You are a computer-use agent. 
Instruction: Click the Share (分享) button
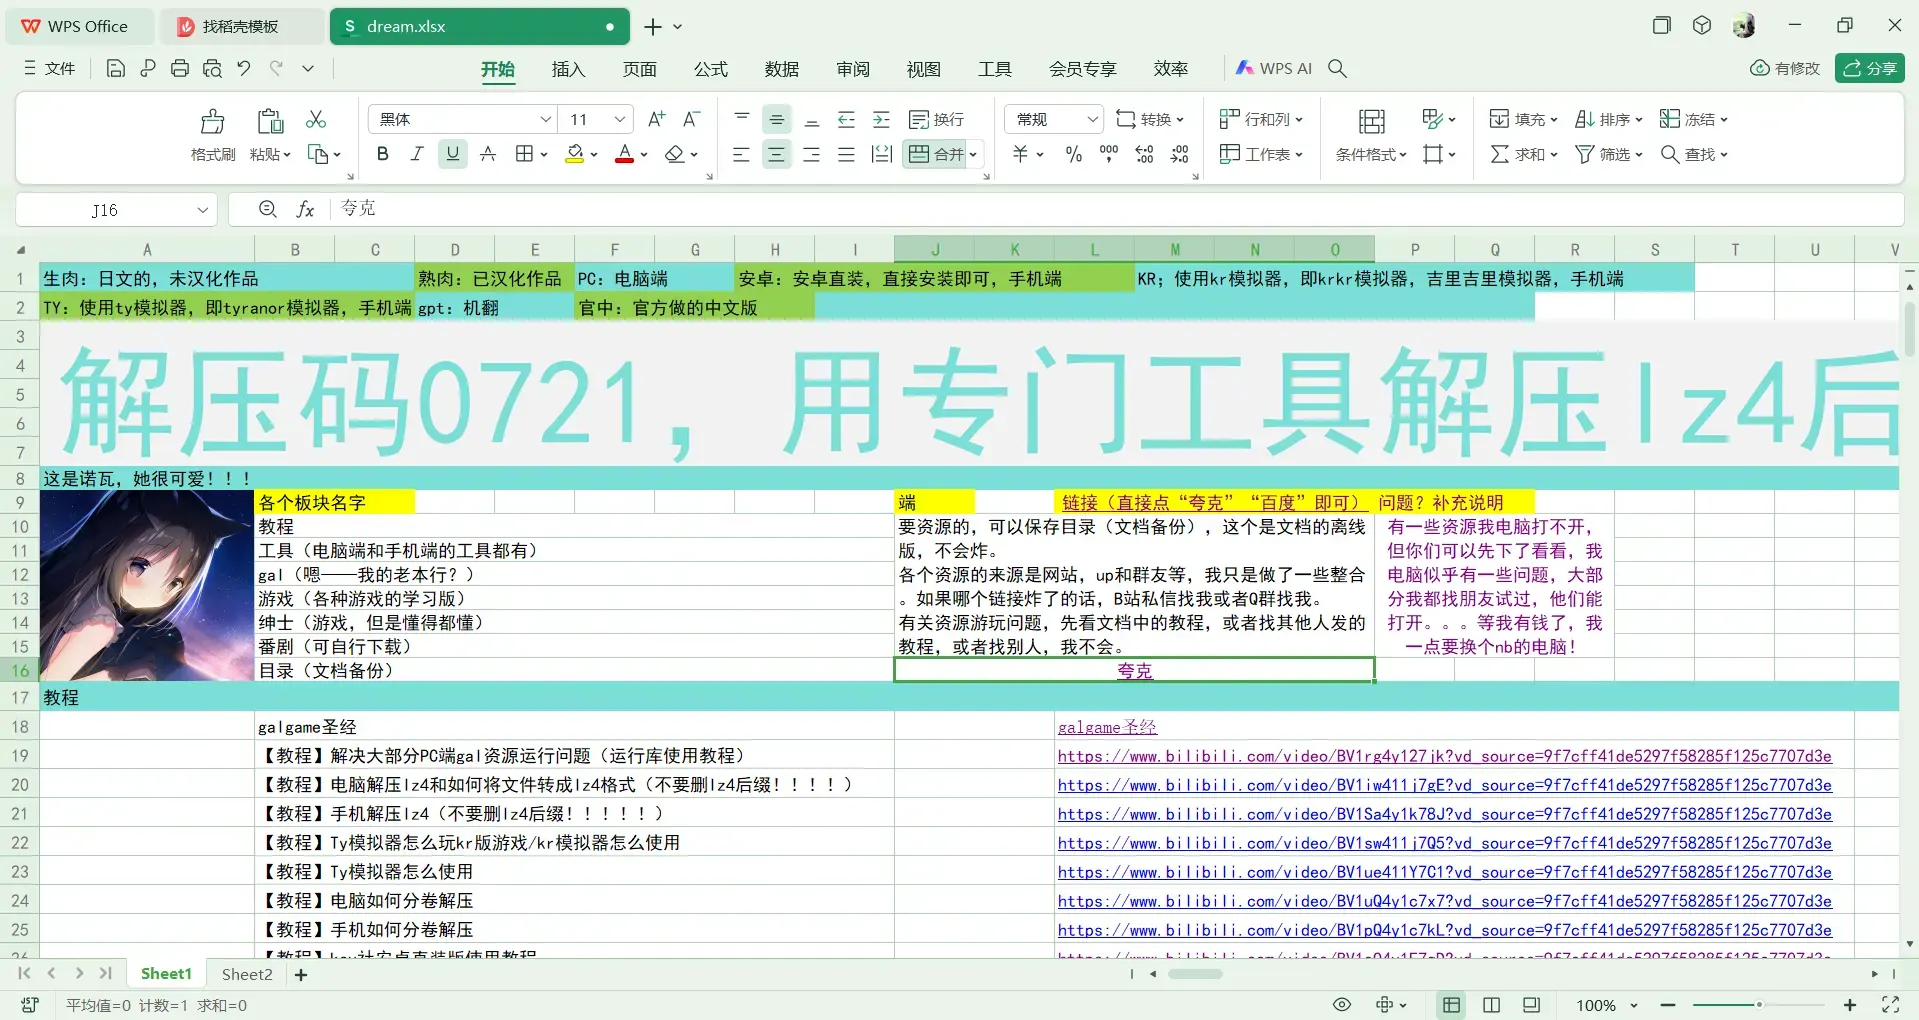(1870, 68)
